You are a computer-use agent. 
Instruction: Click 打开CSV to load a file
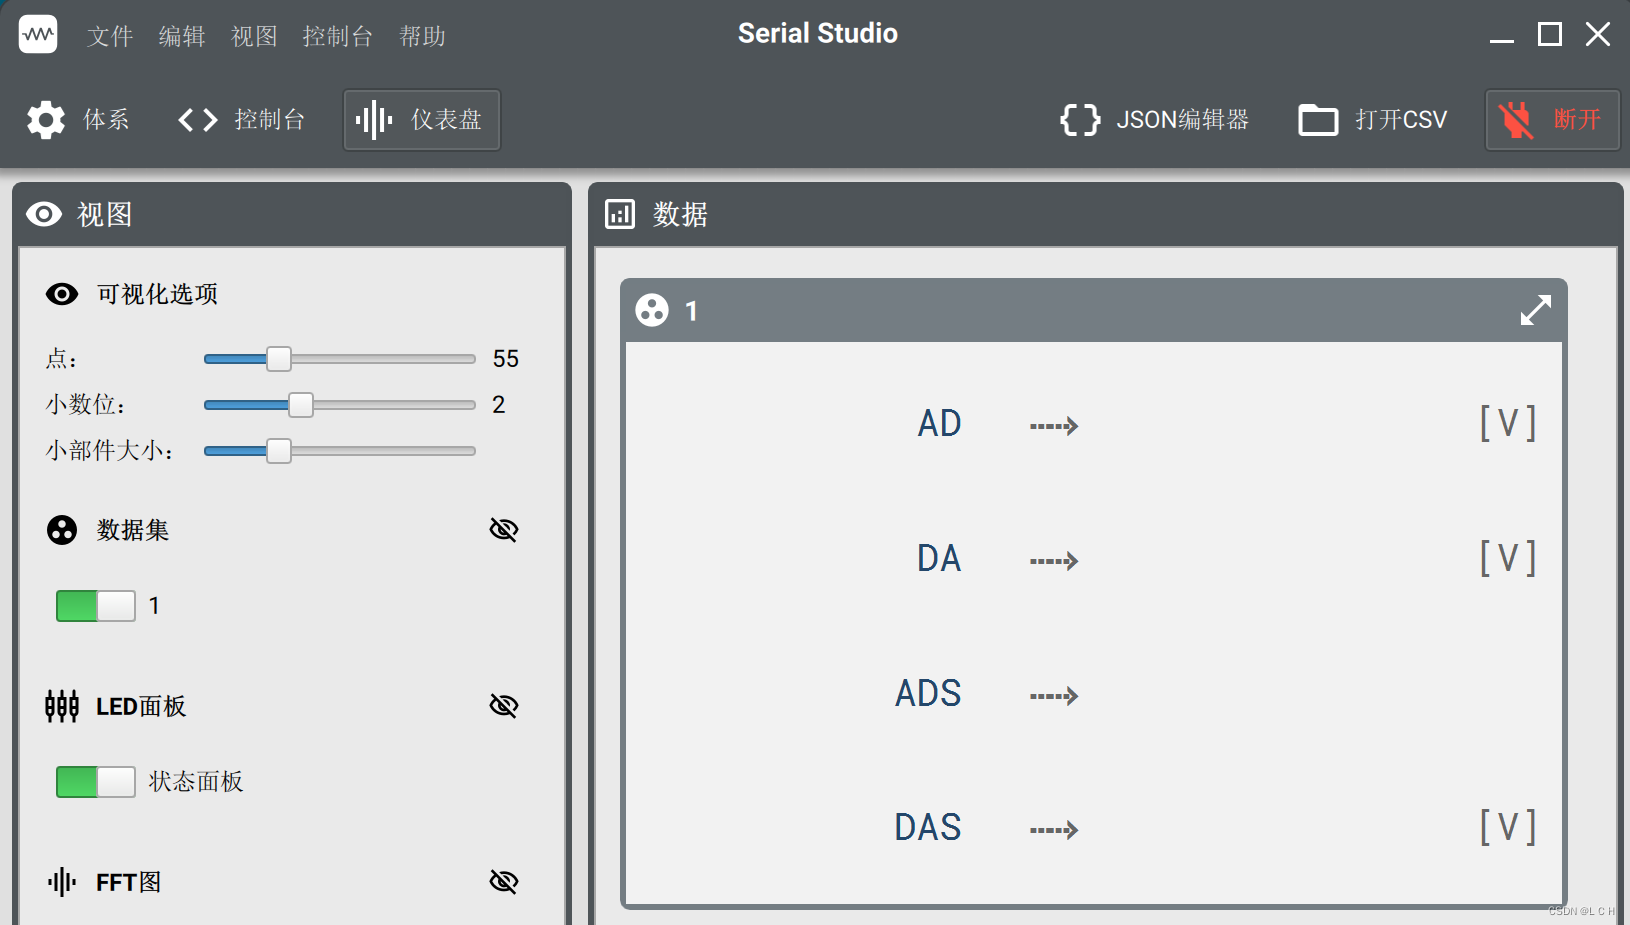1372,120
